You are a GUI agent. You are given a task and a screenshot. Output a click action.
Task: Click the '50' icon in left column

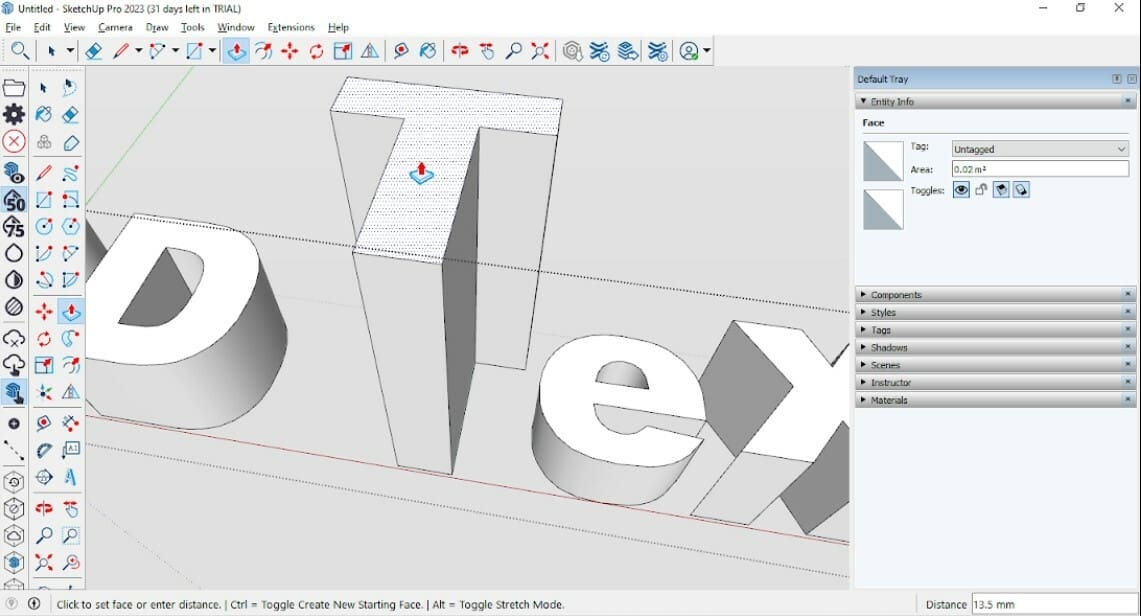[14, 199]
